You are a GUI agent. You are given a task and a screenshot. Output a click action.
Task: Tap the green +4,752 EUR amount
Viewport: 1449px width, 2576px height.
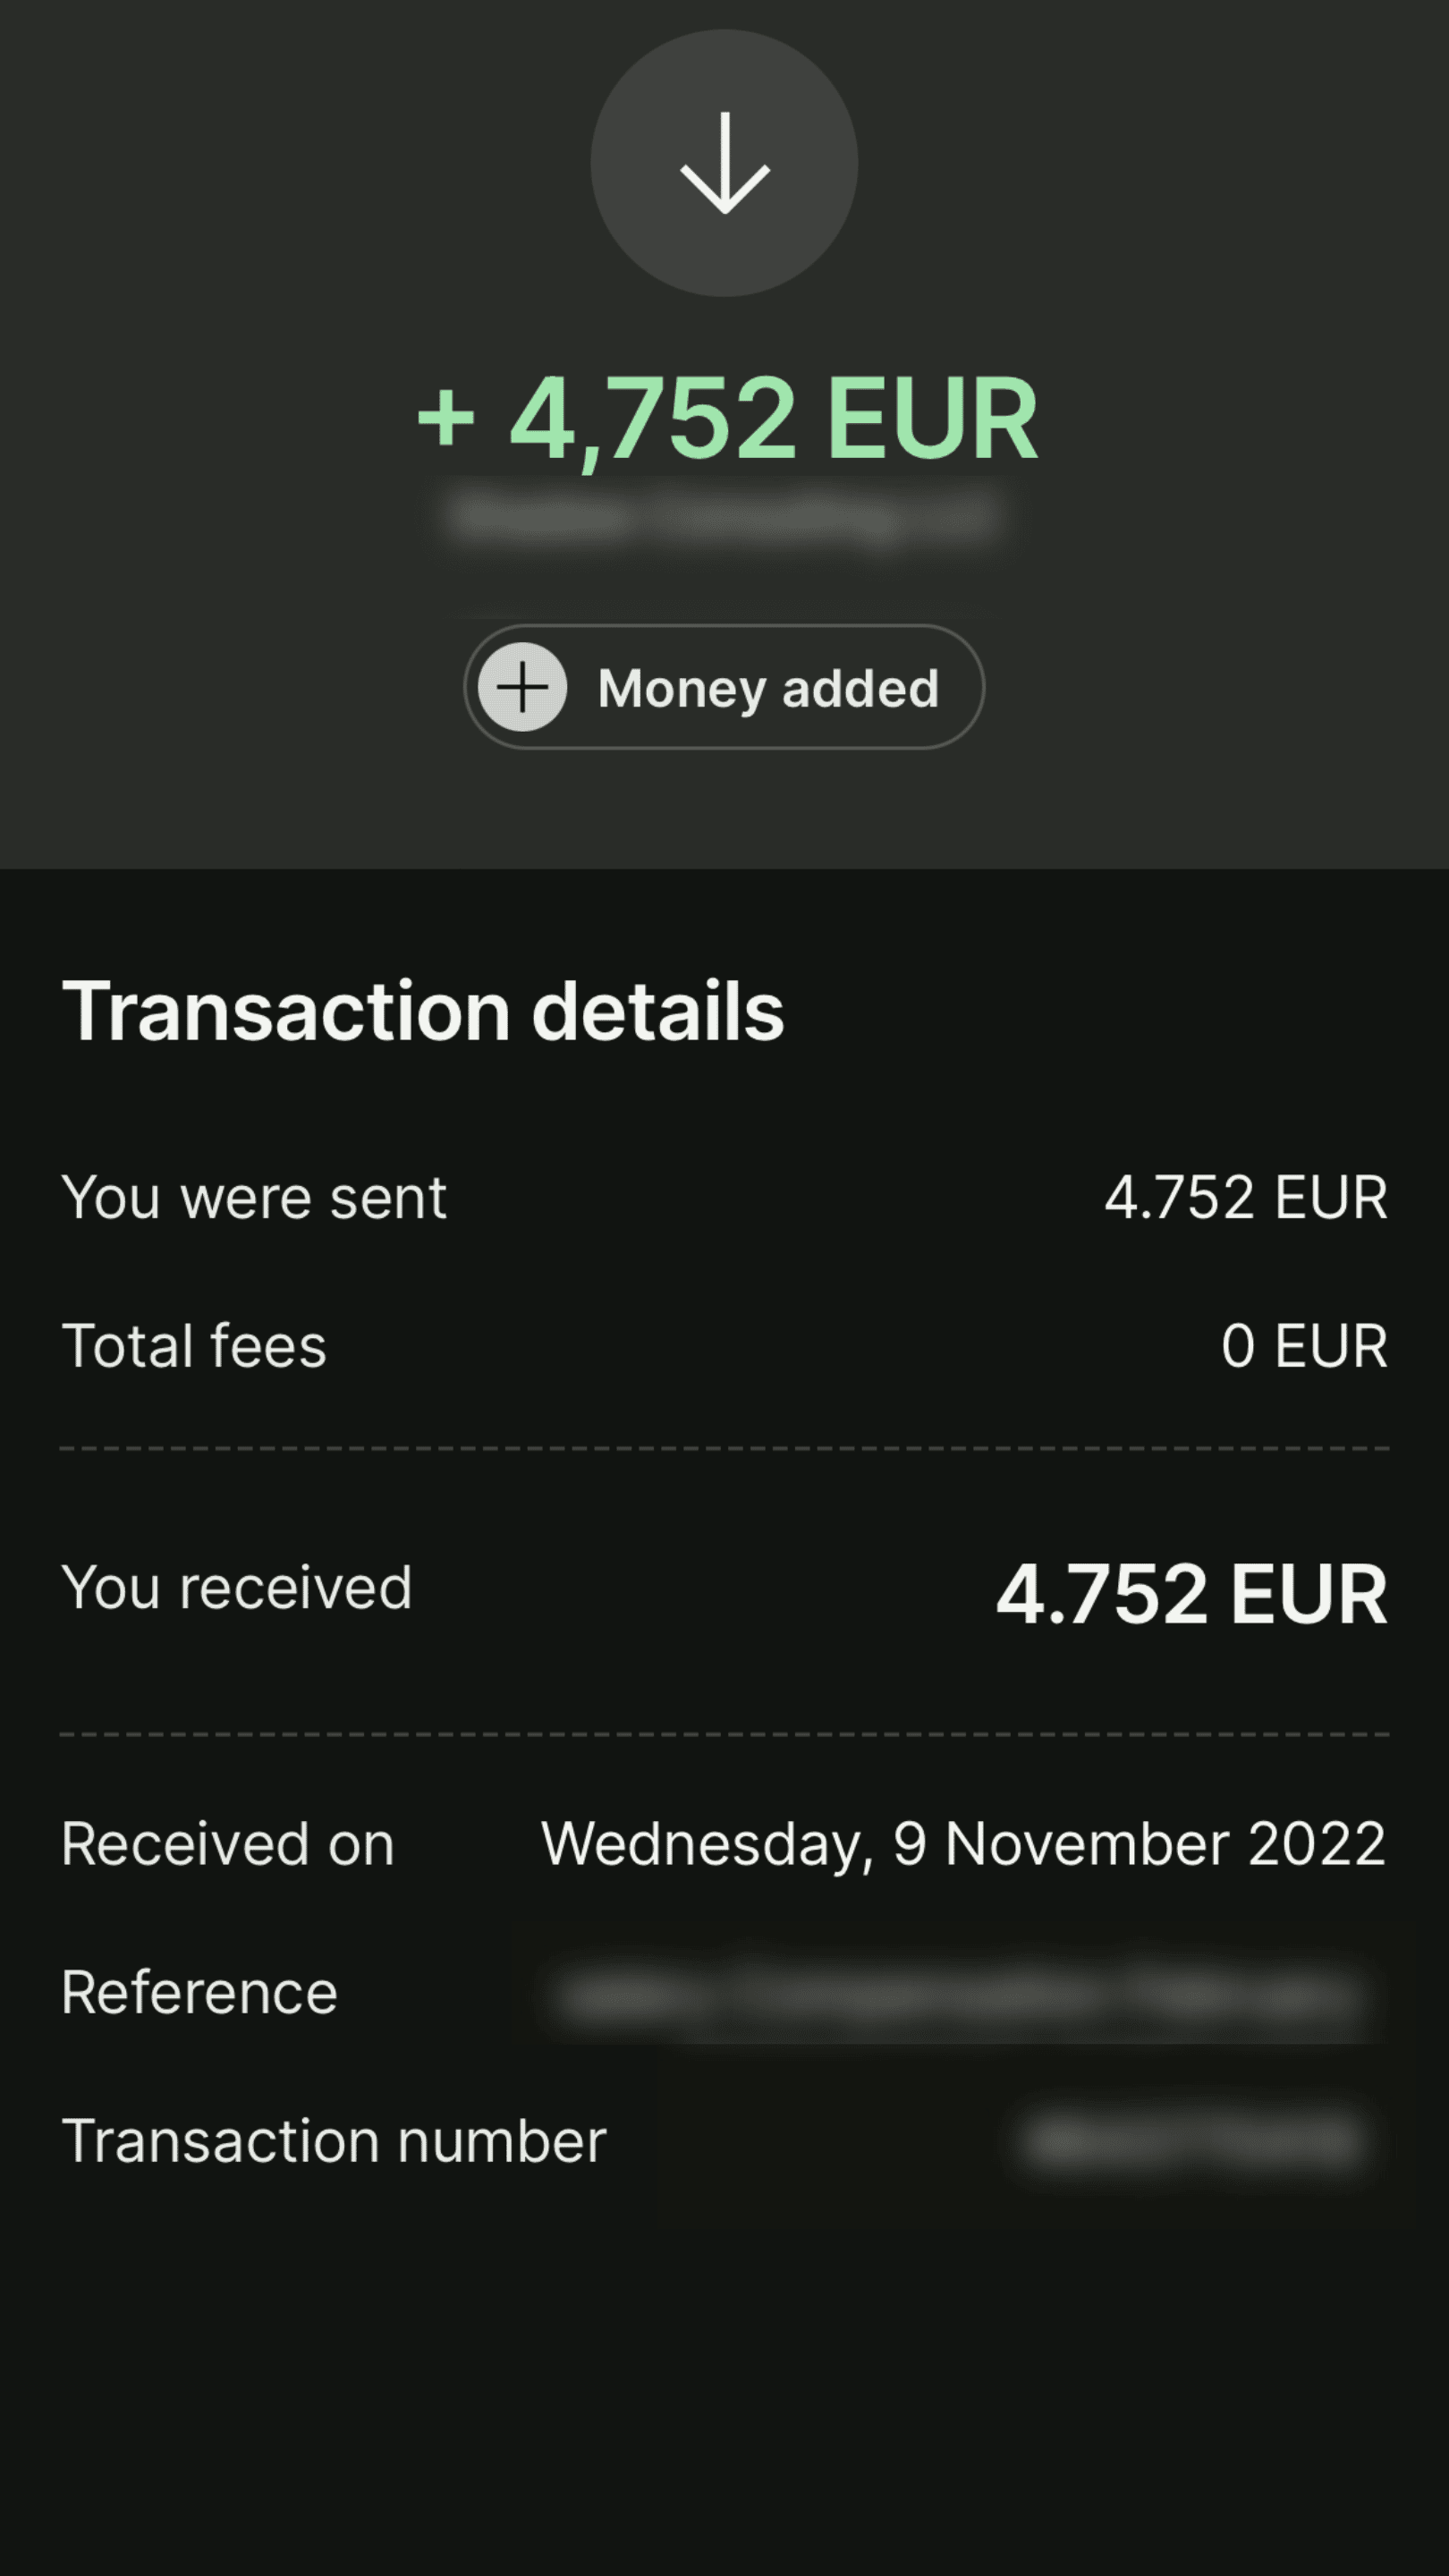point(727,418)
